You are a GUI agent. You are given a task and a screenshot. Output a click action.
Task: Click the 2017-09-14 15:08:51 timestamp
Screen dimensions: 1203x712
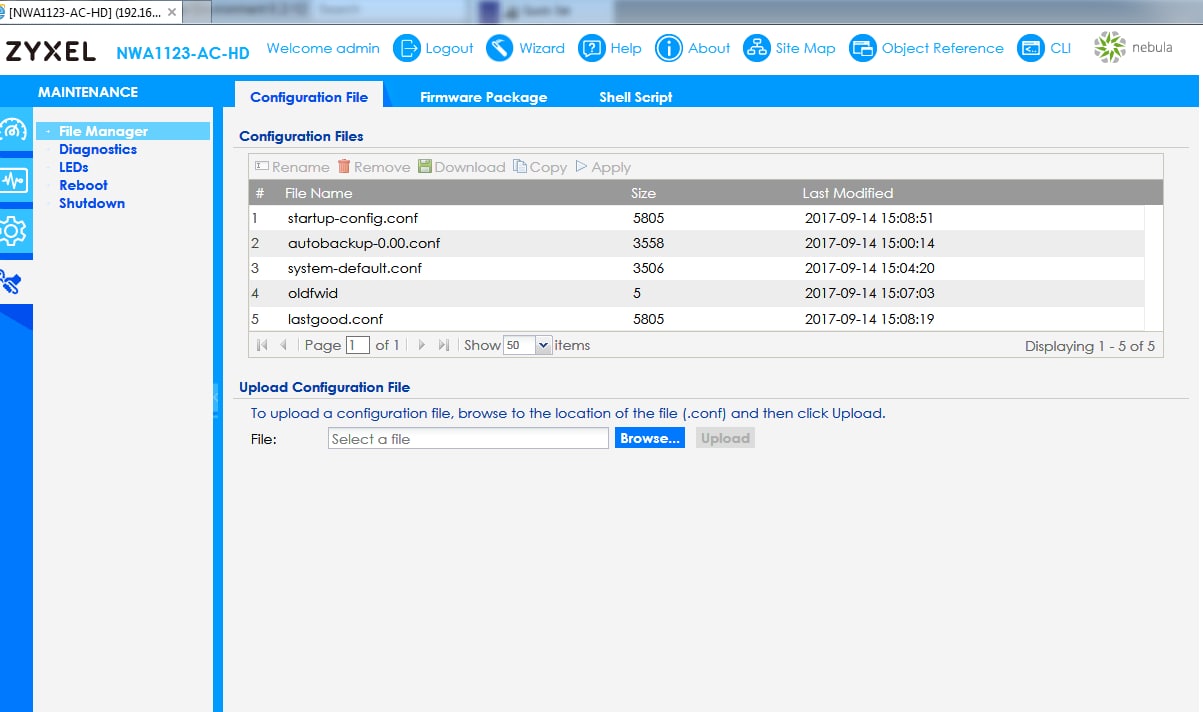(869, 218)
